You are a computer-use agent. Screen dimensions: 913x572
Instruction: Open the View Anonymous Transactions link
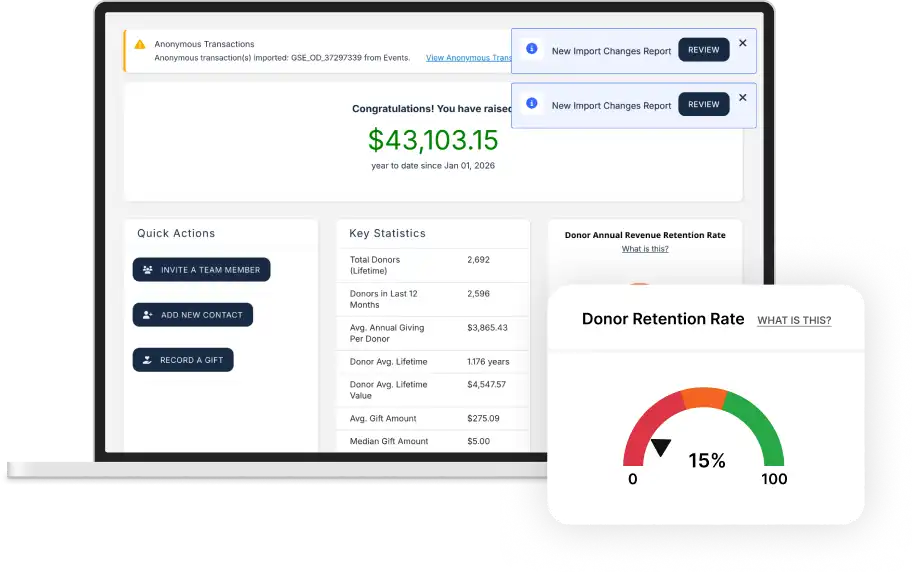coord(469,58)
